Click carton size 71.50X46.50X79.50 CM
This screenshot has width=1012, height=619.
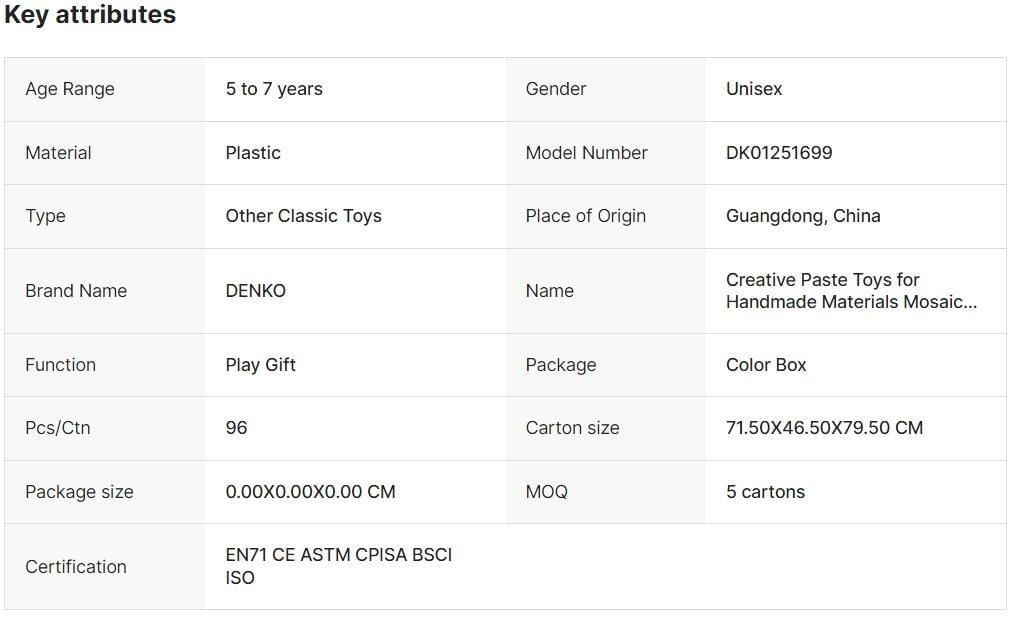click(824, 428)
